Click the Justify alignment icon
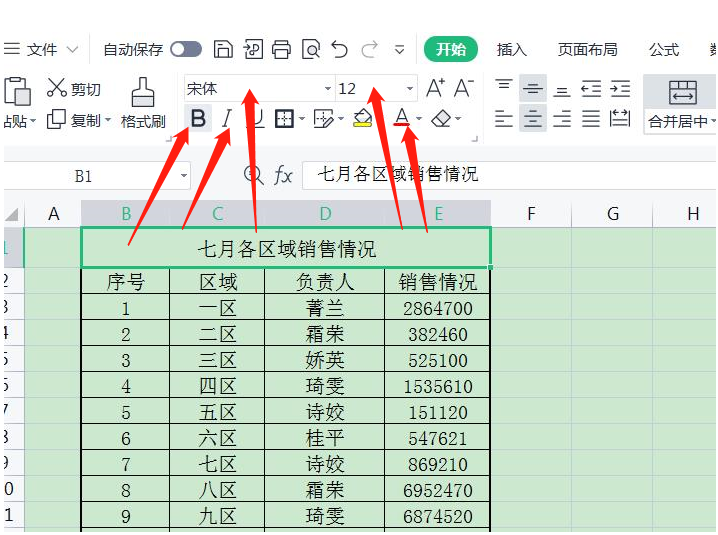The image size is (718, 535). pos(591,119)
